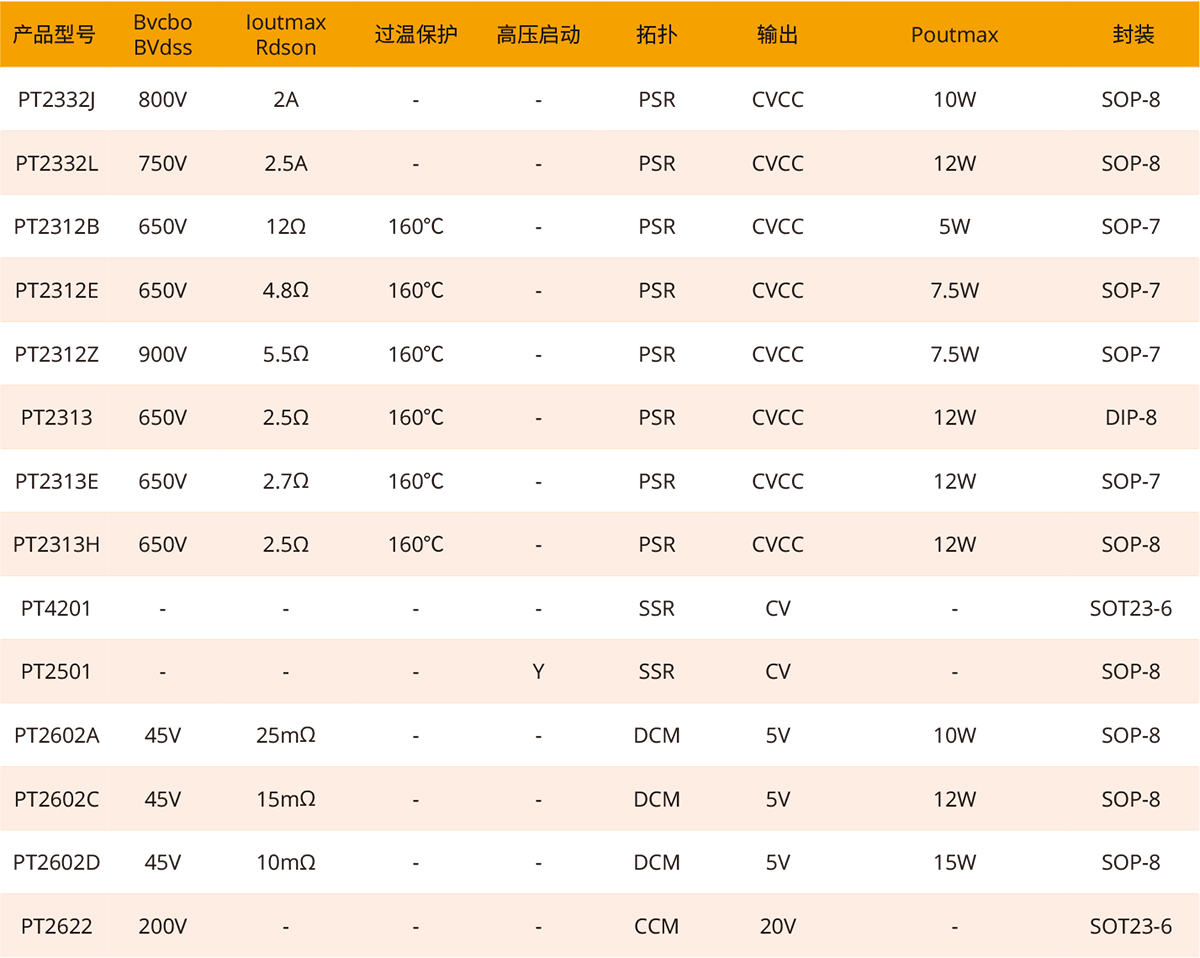
Task: Select the PT2313E model name
Action: [x=56, y=481]
